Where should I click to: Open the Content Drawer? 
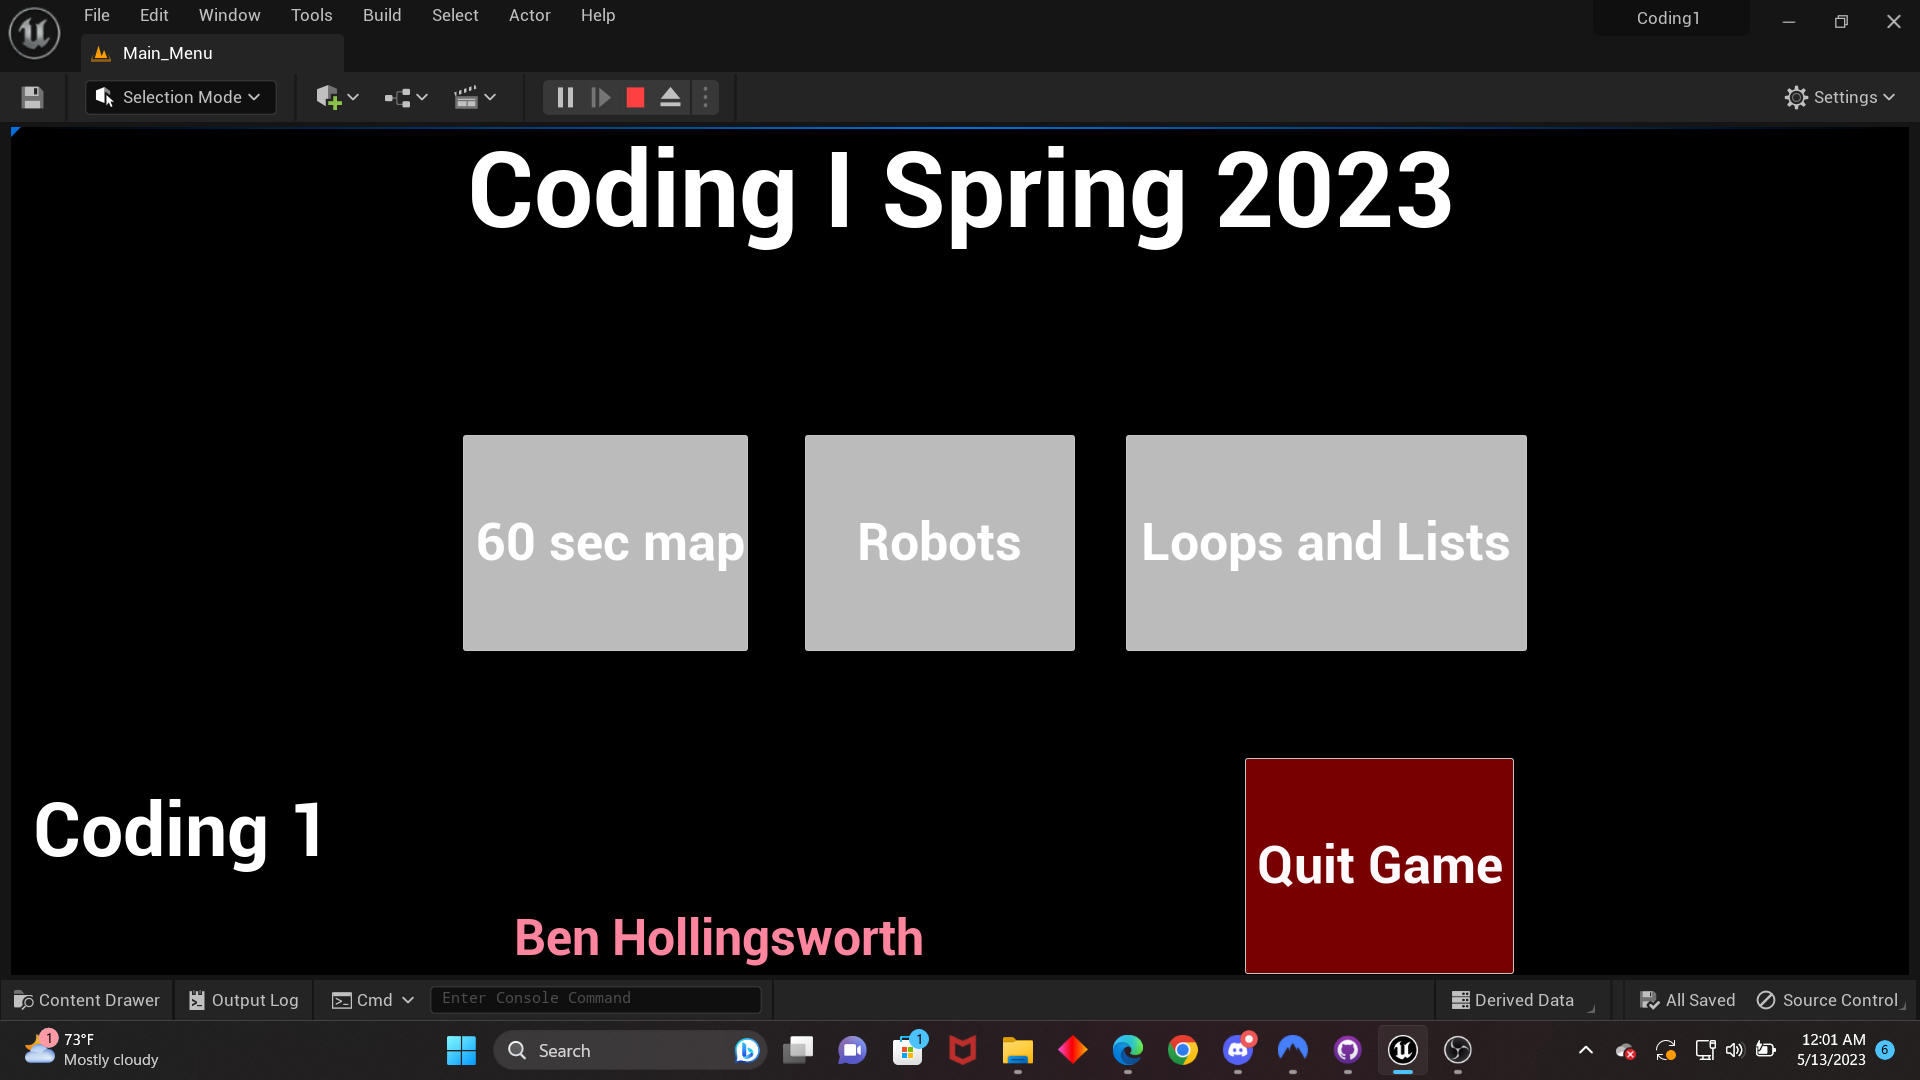87,999
